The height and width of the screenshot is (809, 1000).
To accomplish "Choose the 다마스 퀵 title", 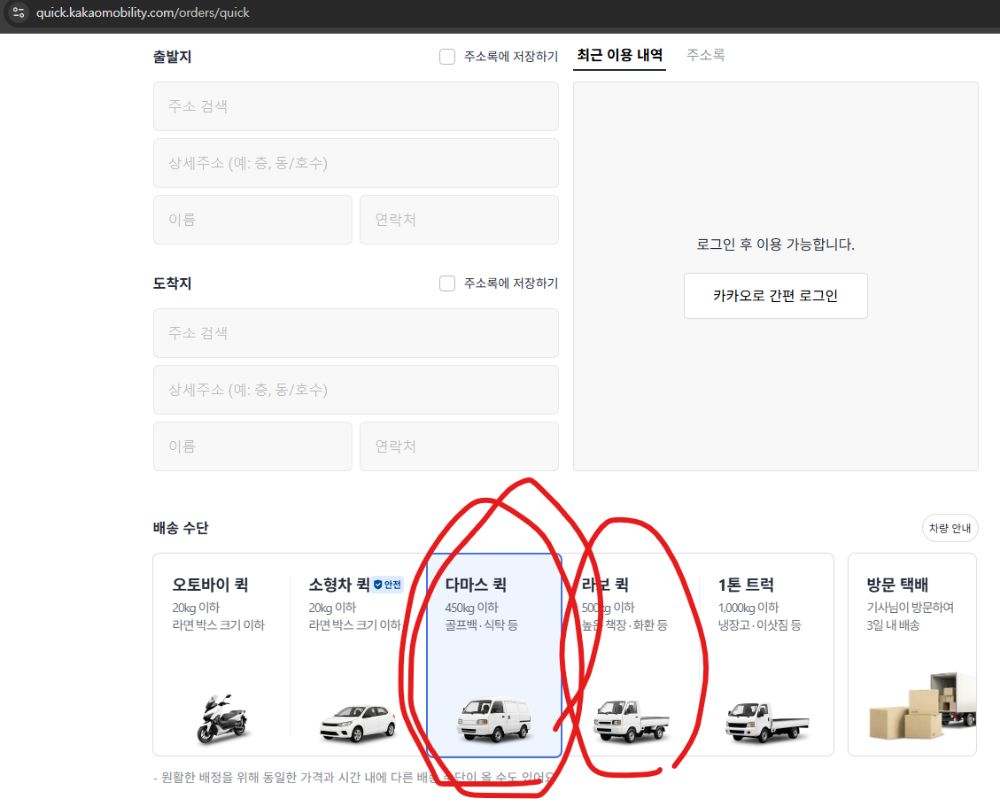I will 476,584.
